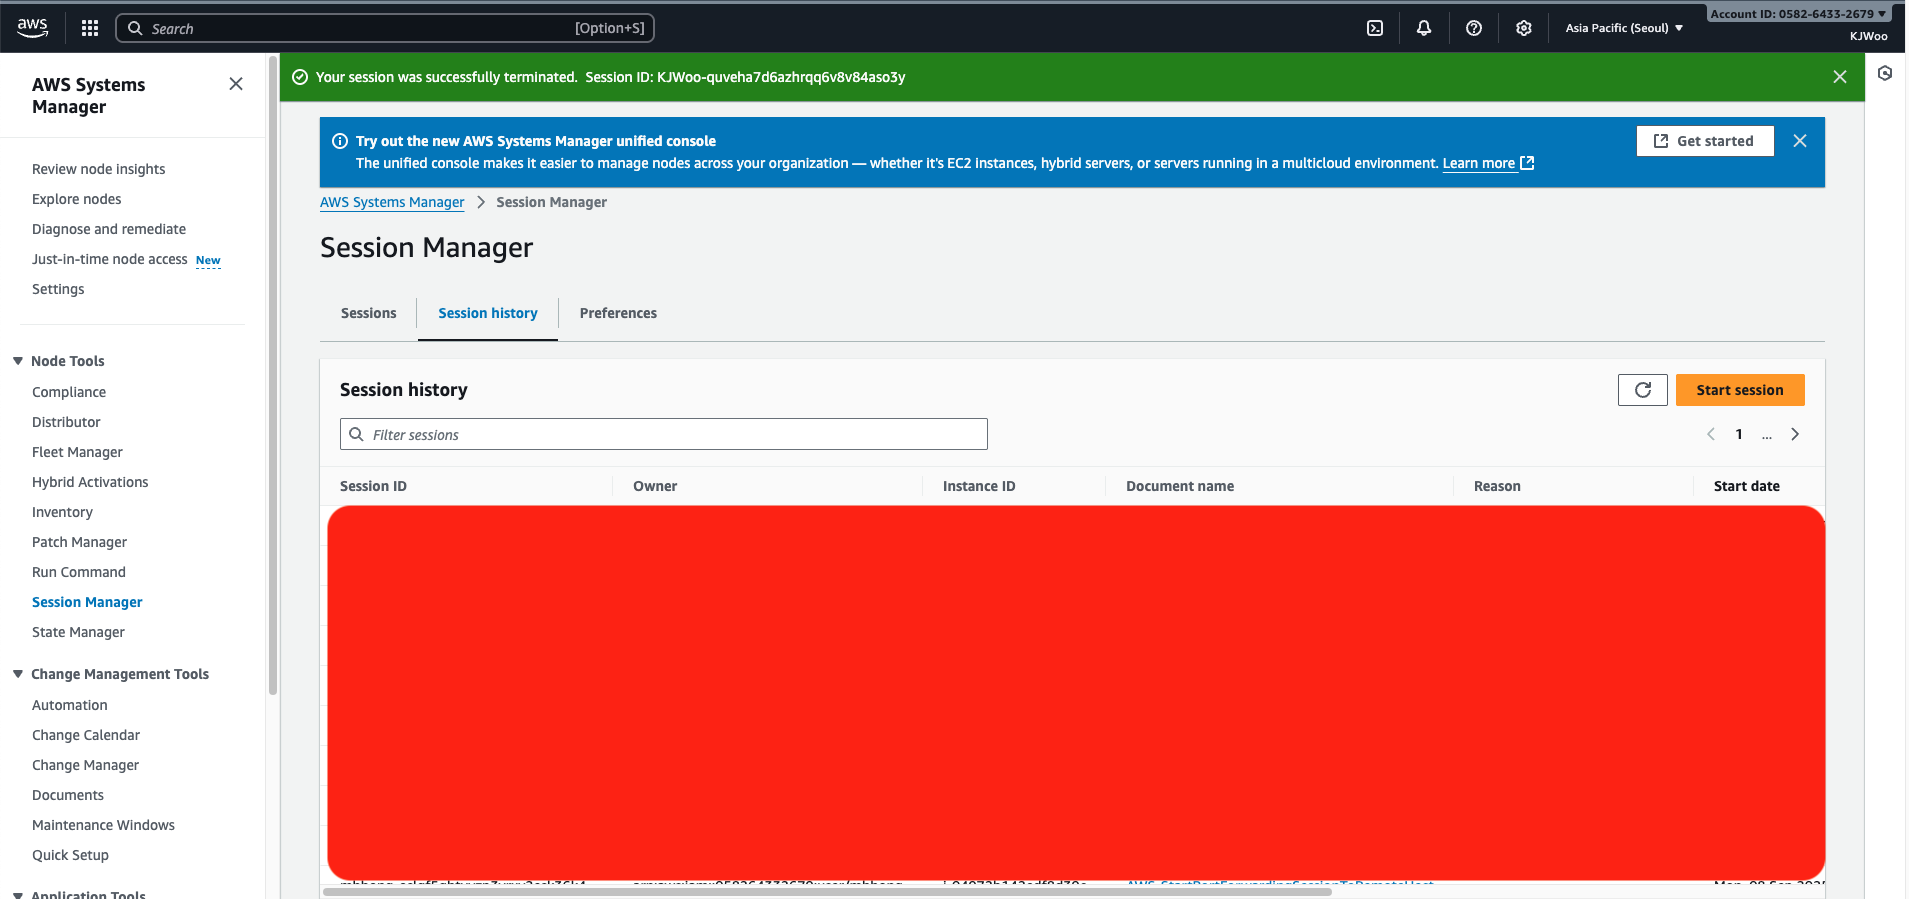The image size is (1909, 899).
Task: Open State Manager
Action: 78,632
